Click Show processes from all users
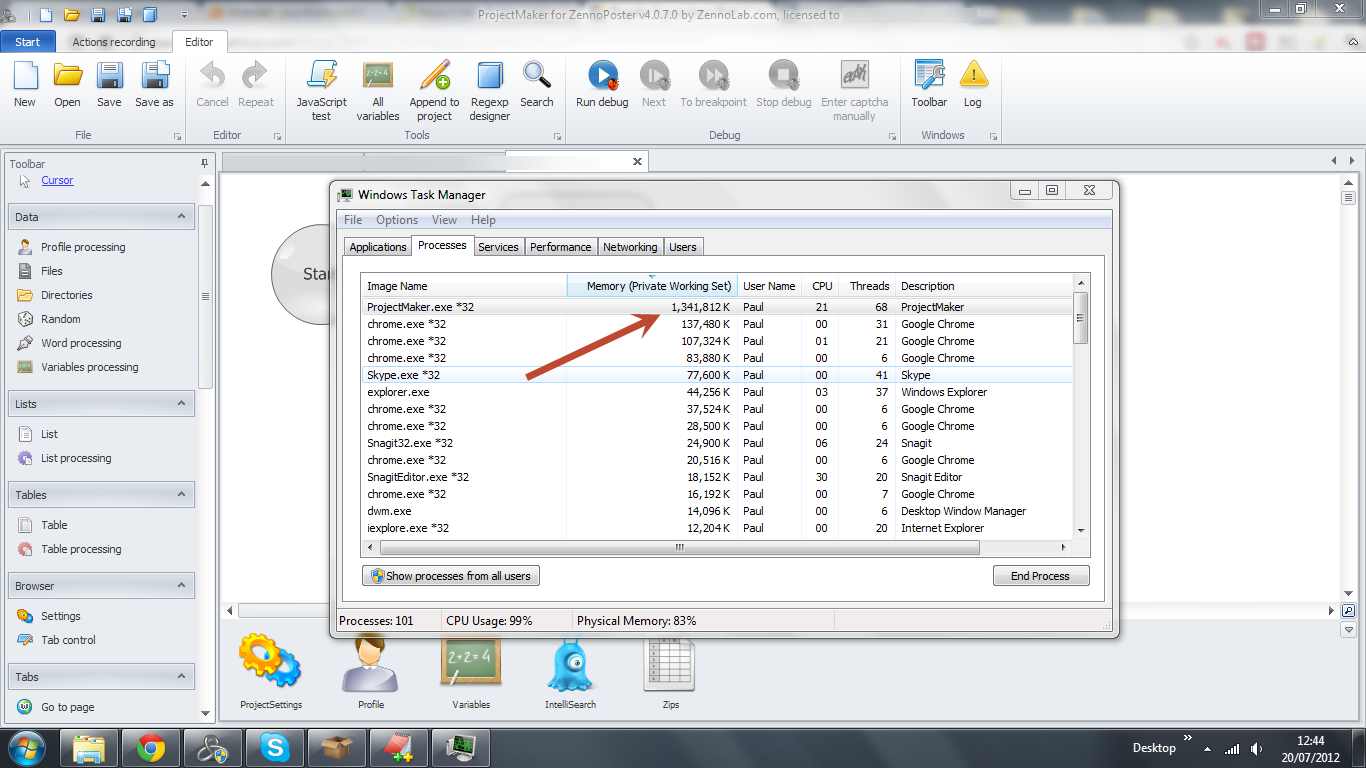 click(450, 576)
